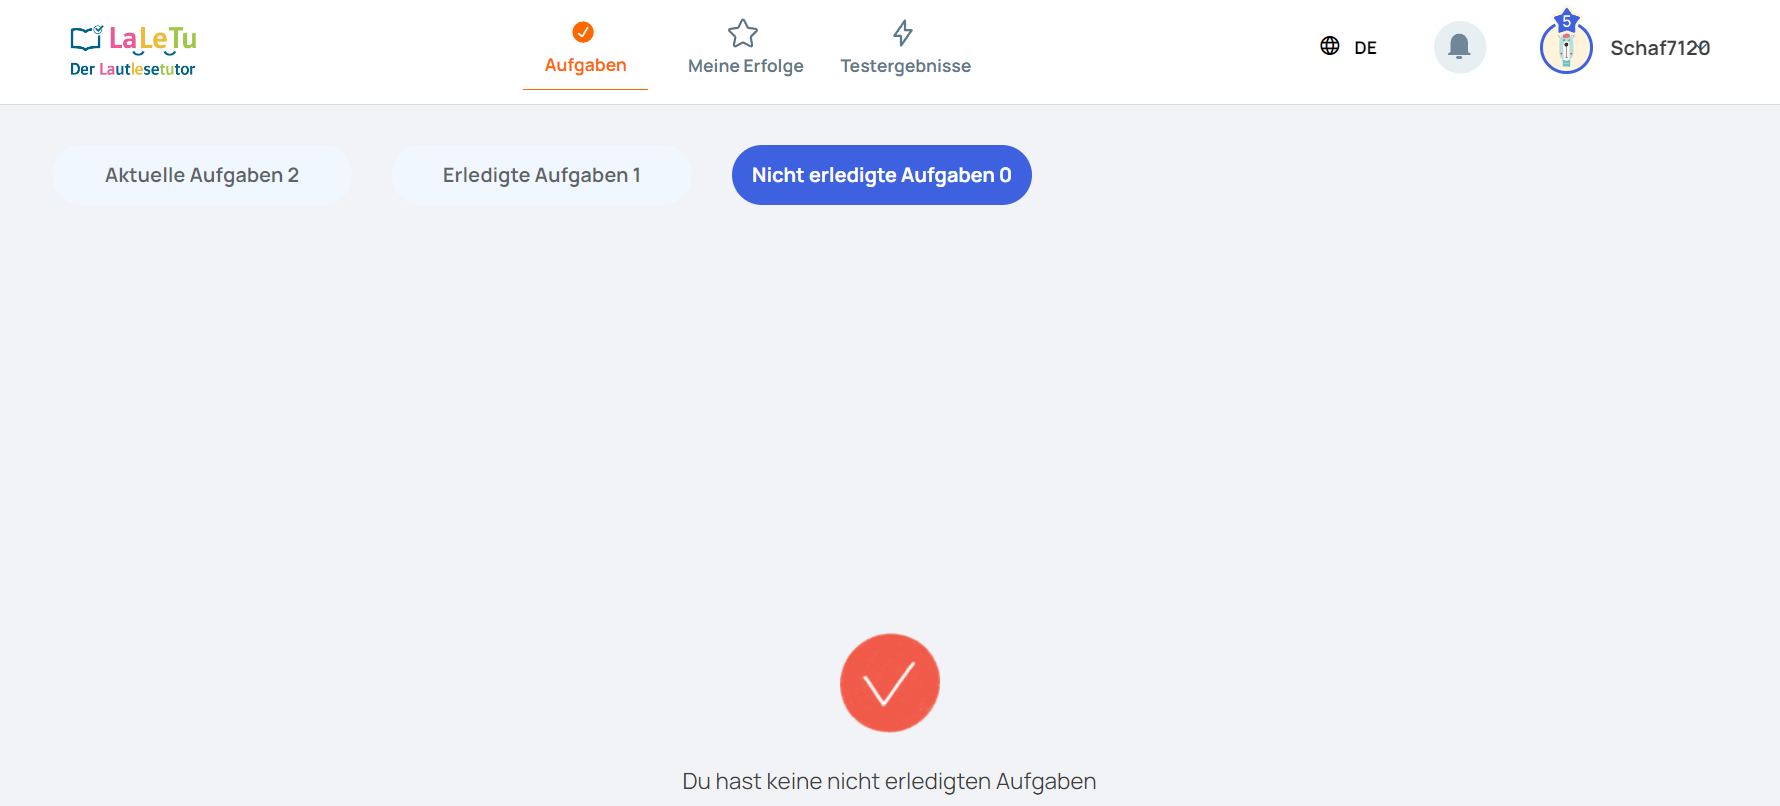The width and height of the screenshot is (1780, 806).
Task: Open the Schaf7120 user menu
Action: (x=1660, y=48)
